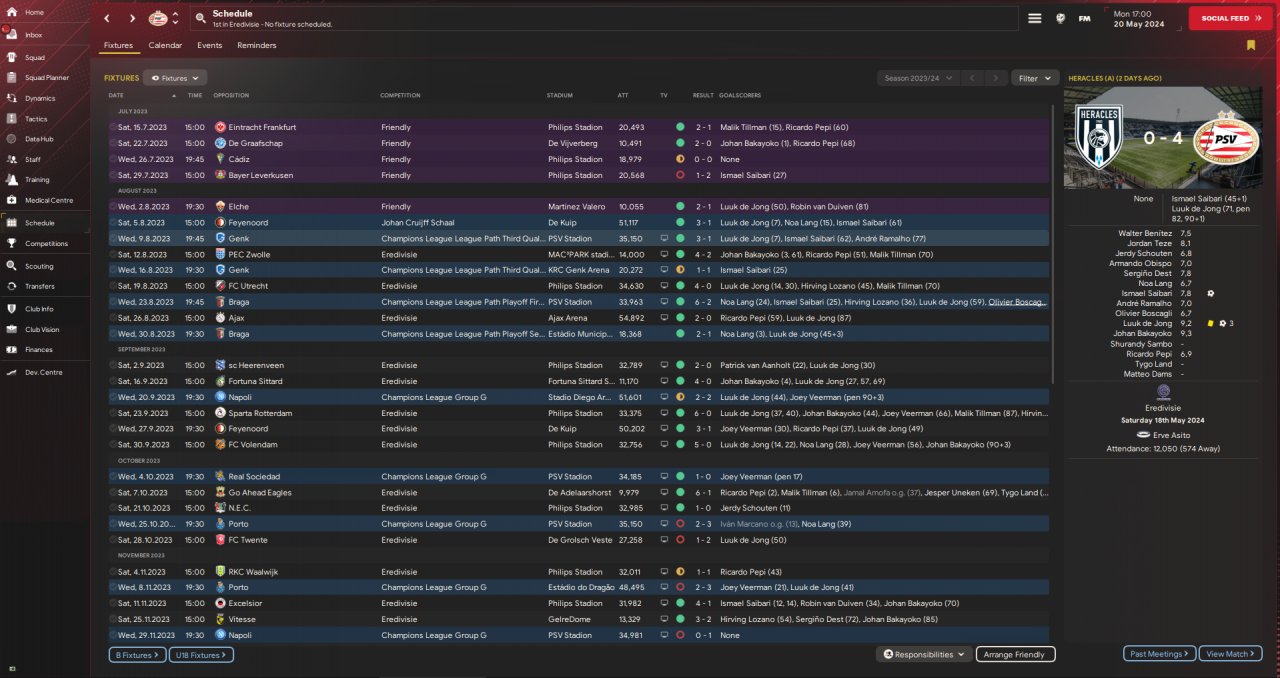Click the Heracles vs PSV match thumbnail
Viewport: 1280px width, 678px height.
tap(1165, 138)
